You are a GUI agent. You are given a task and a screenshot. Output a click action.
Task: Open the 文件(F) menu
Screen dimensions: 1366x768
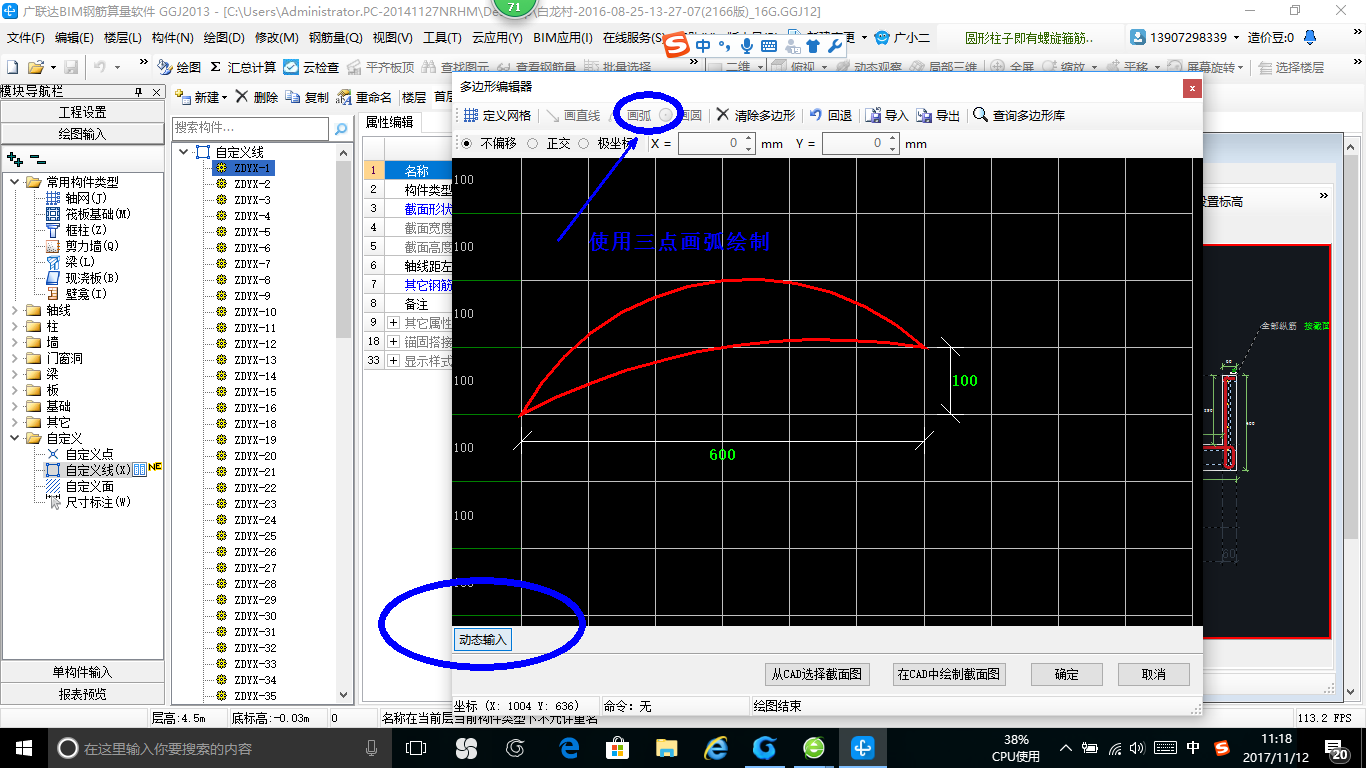(25, 38)
